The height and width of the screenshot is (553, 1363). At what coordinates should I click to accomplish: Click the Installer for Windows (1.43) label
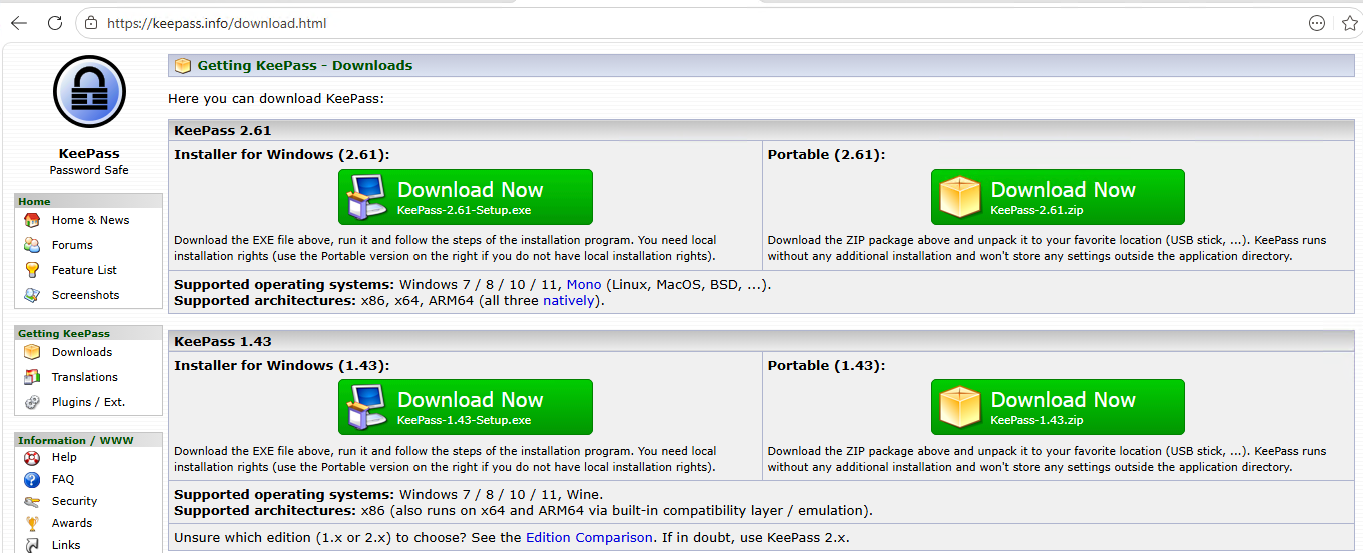coord(282,366)
